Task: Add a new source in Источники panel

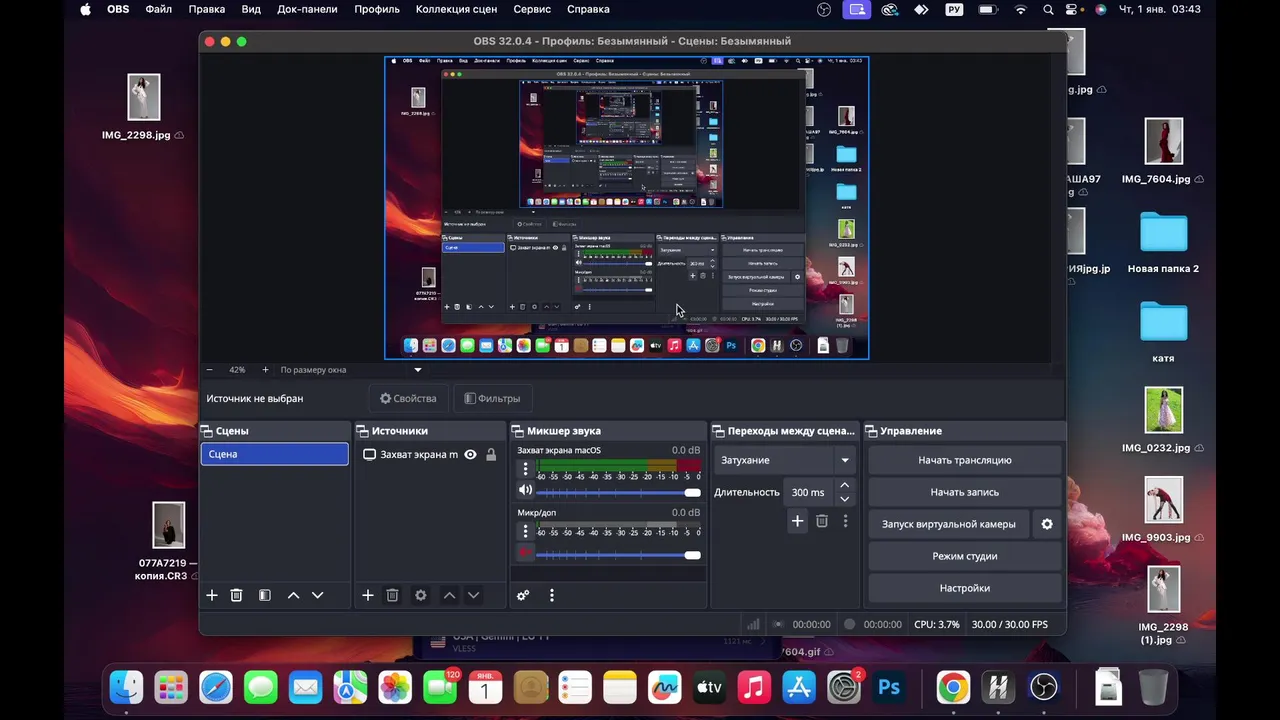Action: coord(368,595)
